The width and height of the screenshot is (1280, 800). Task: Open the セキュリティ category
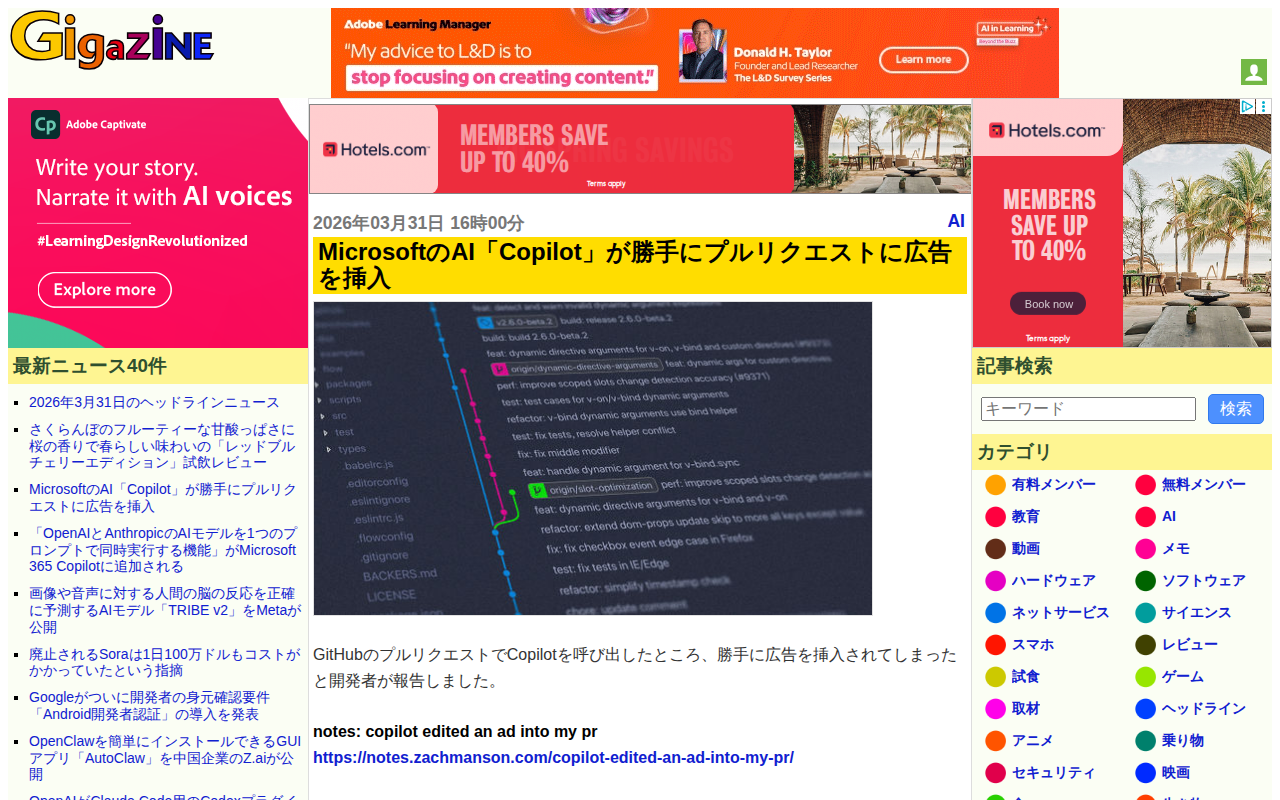coord(1054,773)
